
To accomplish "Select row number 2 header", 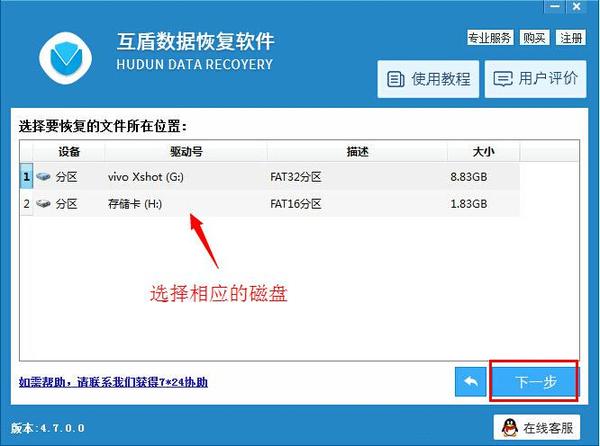I will pyautogui.click(x=26, y=203).
